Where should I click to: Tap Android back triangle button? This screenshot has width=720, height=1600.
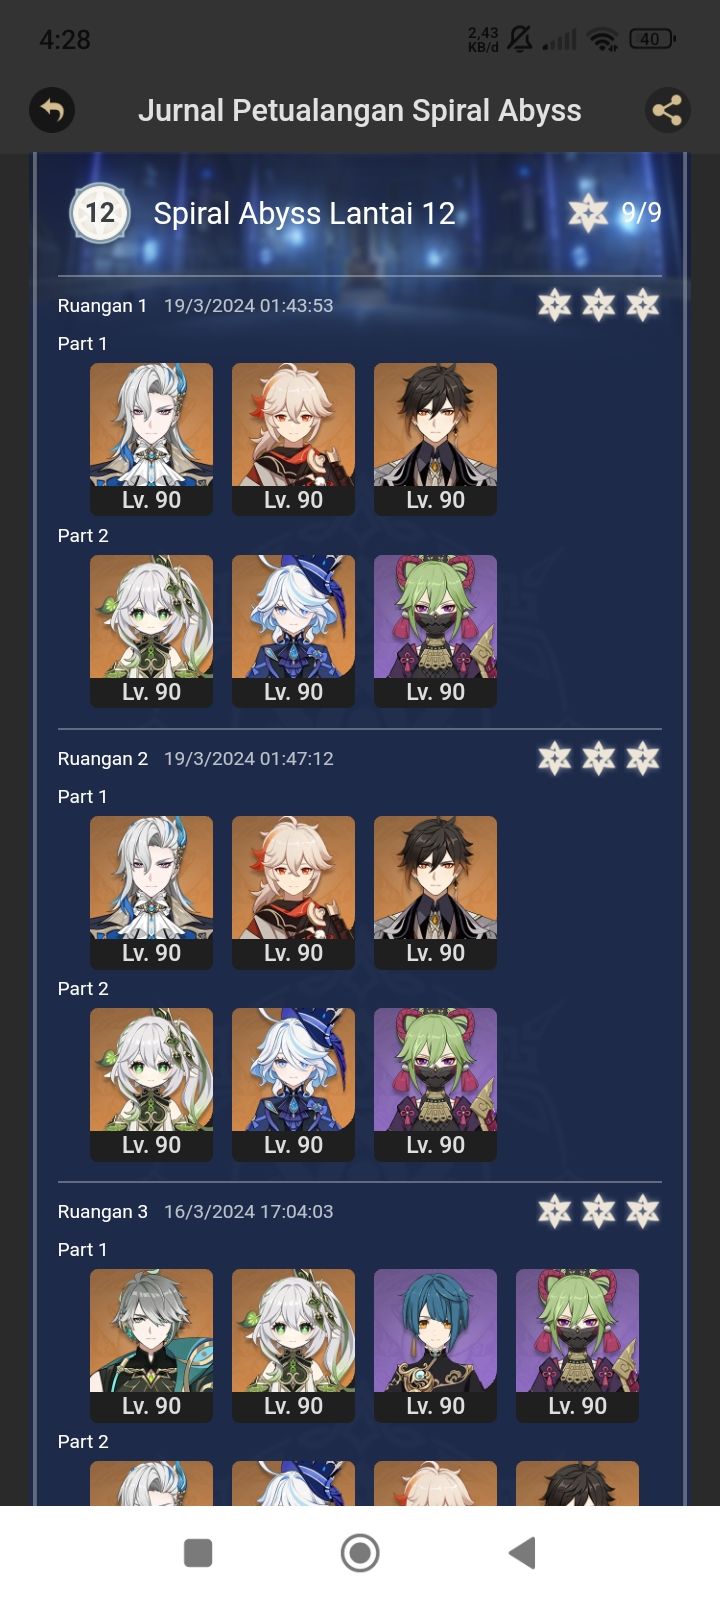click(x=522, y=1553)
